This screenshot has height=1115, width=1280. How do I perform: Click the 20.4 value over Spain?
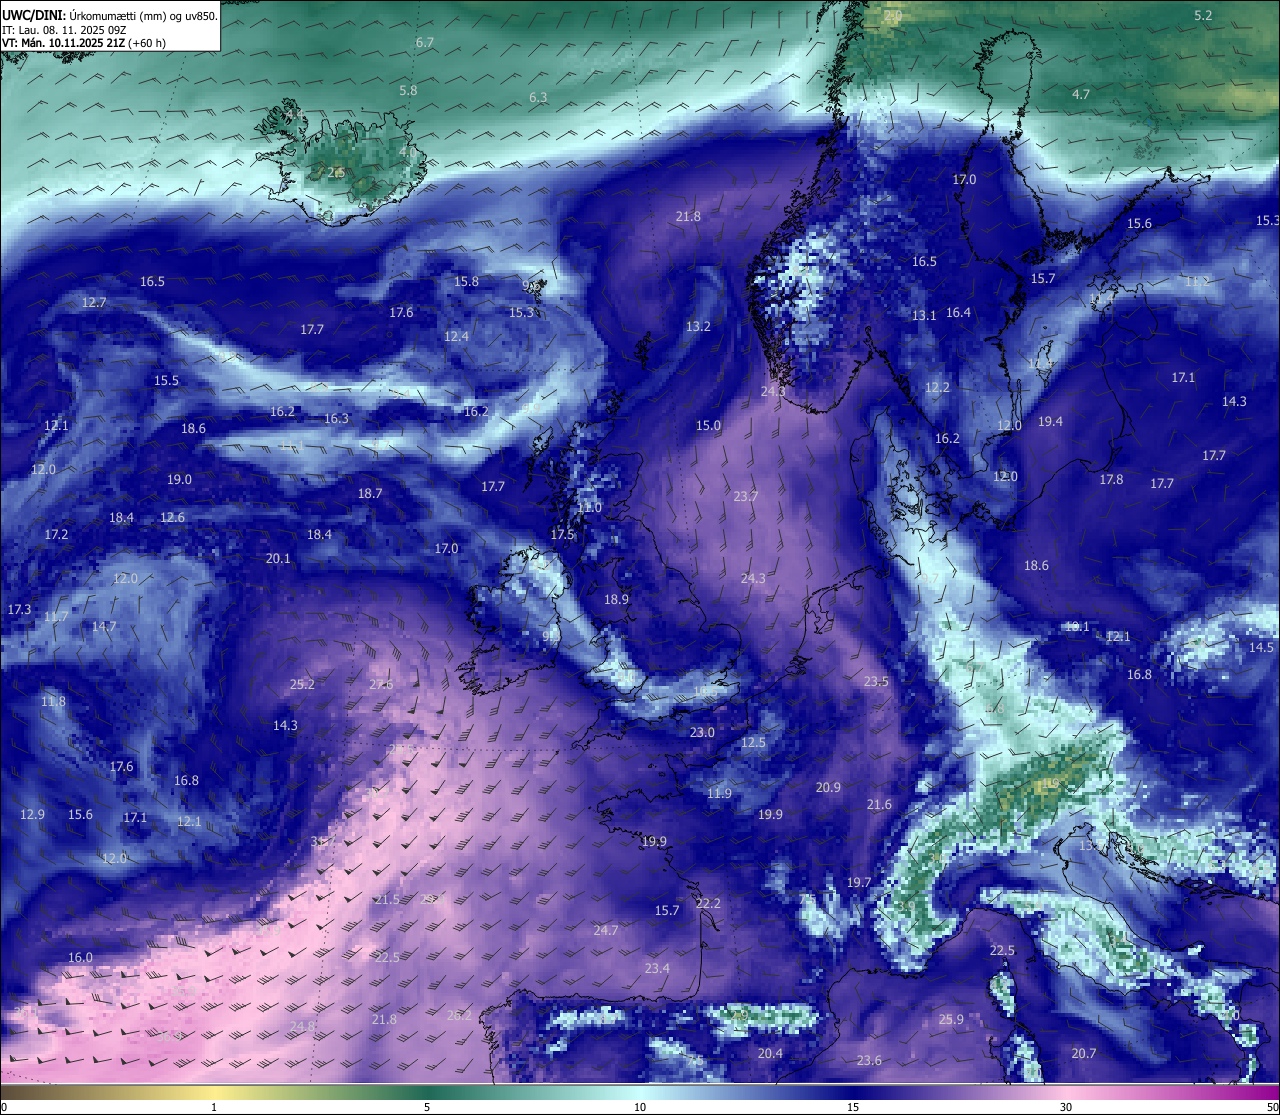[x=770, y=1054]
